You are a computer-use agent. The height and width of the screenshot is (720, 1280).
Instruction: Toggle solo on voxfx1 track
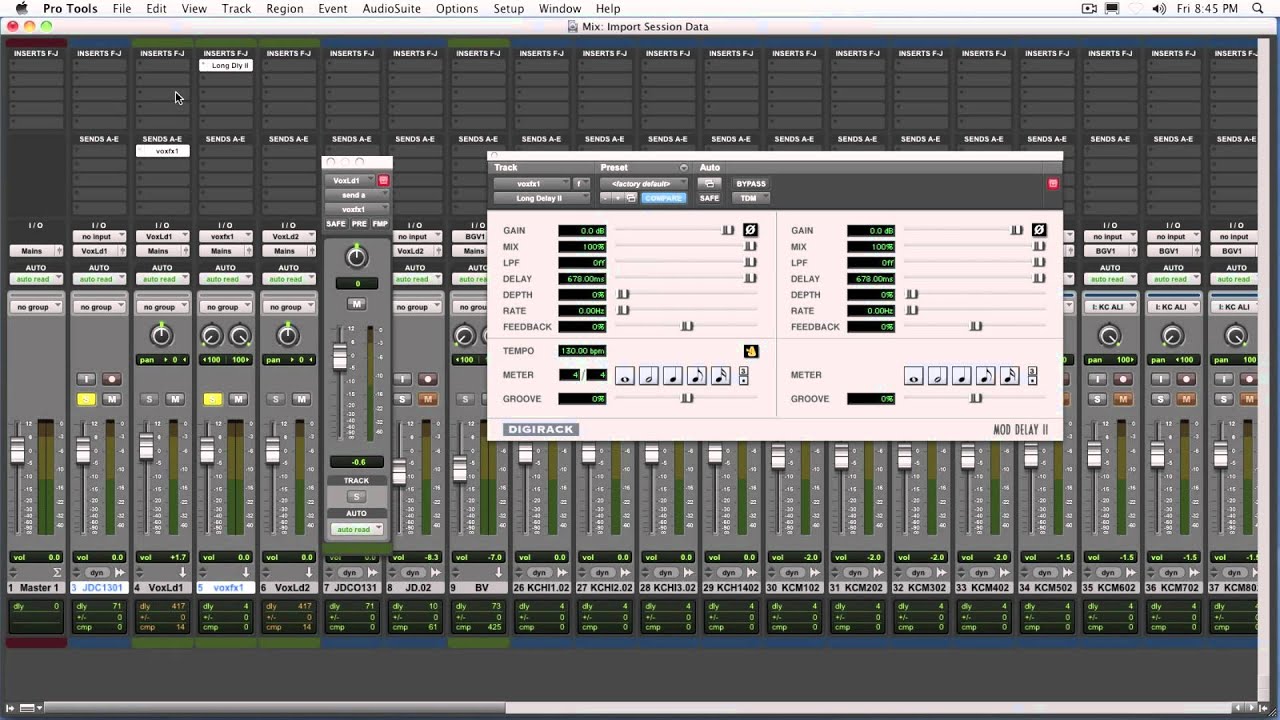coord(212,399)
